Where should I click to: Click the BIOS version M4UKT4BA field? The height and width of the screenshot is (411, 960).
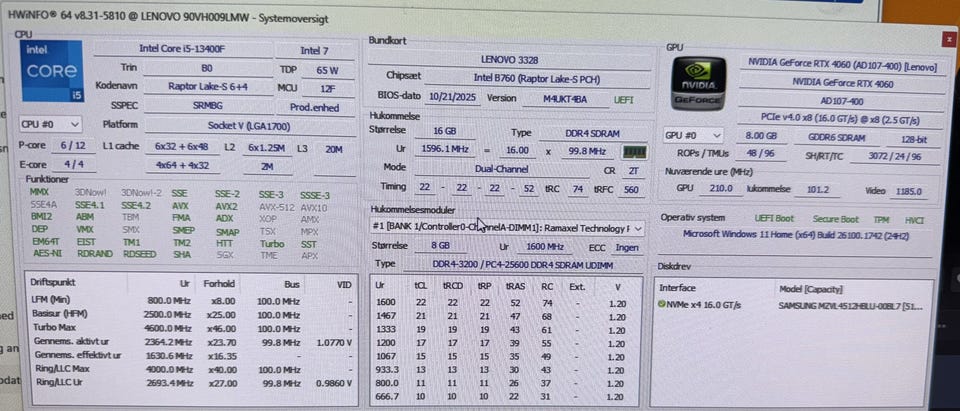pos(564,99)
